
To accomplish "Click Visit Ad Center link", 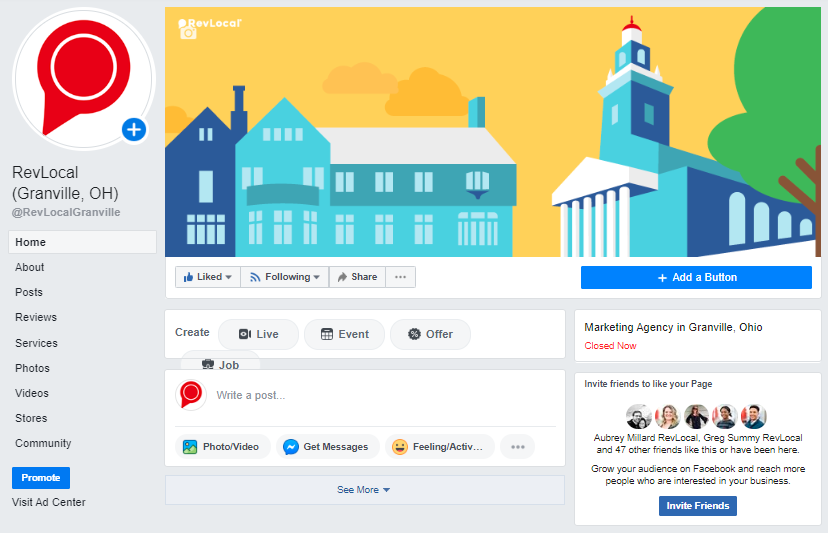I will coord(49,502).
